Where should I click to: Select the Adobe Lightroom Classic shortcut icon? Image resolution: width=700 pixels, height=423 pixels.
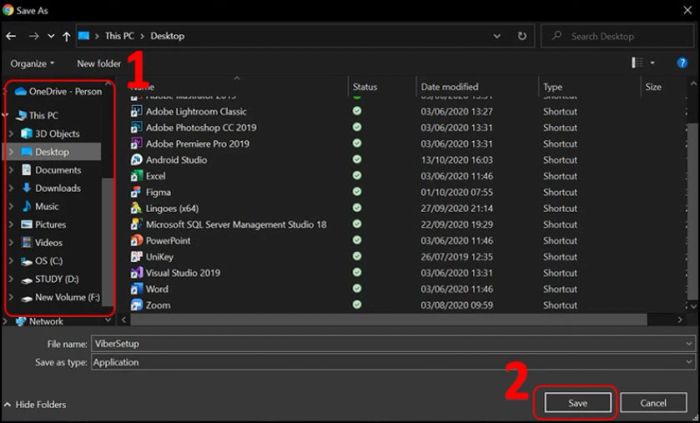(x=136, y=112)
